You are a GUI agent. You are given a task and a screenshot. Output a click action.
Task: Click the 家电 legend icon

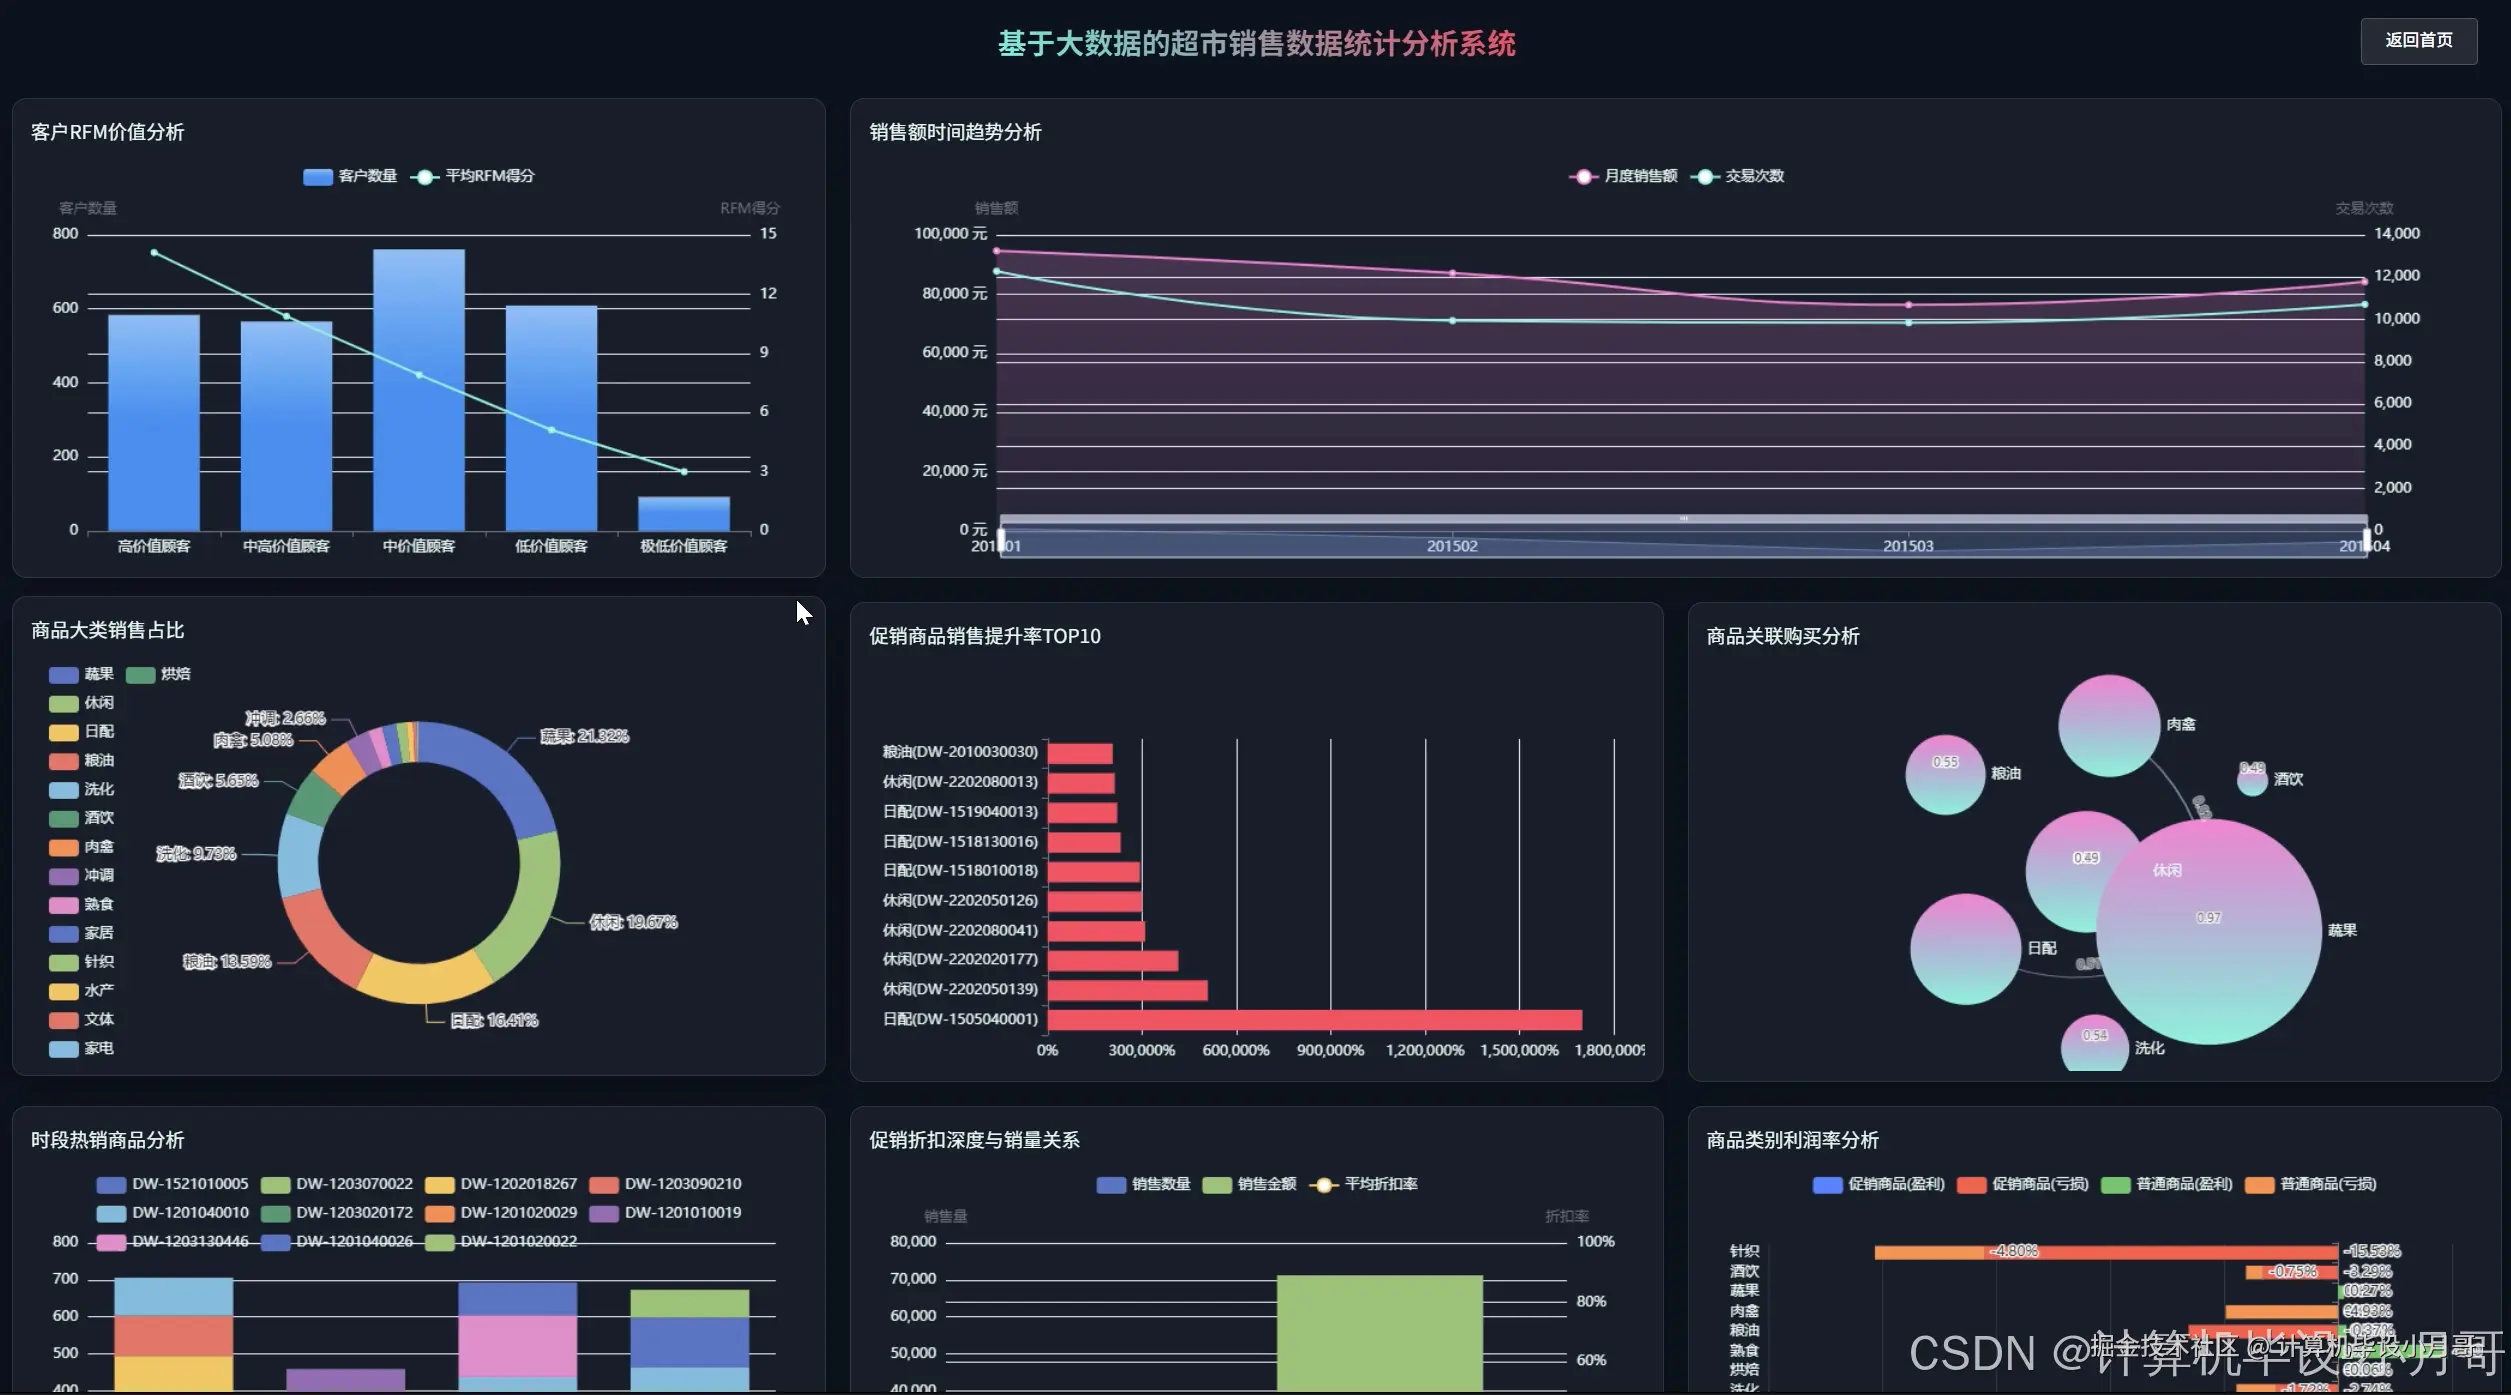point(64,1049)
